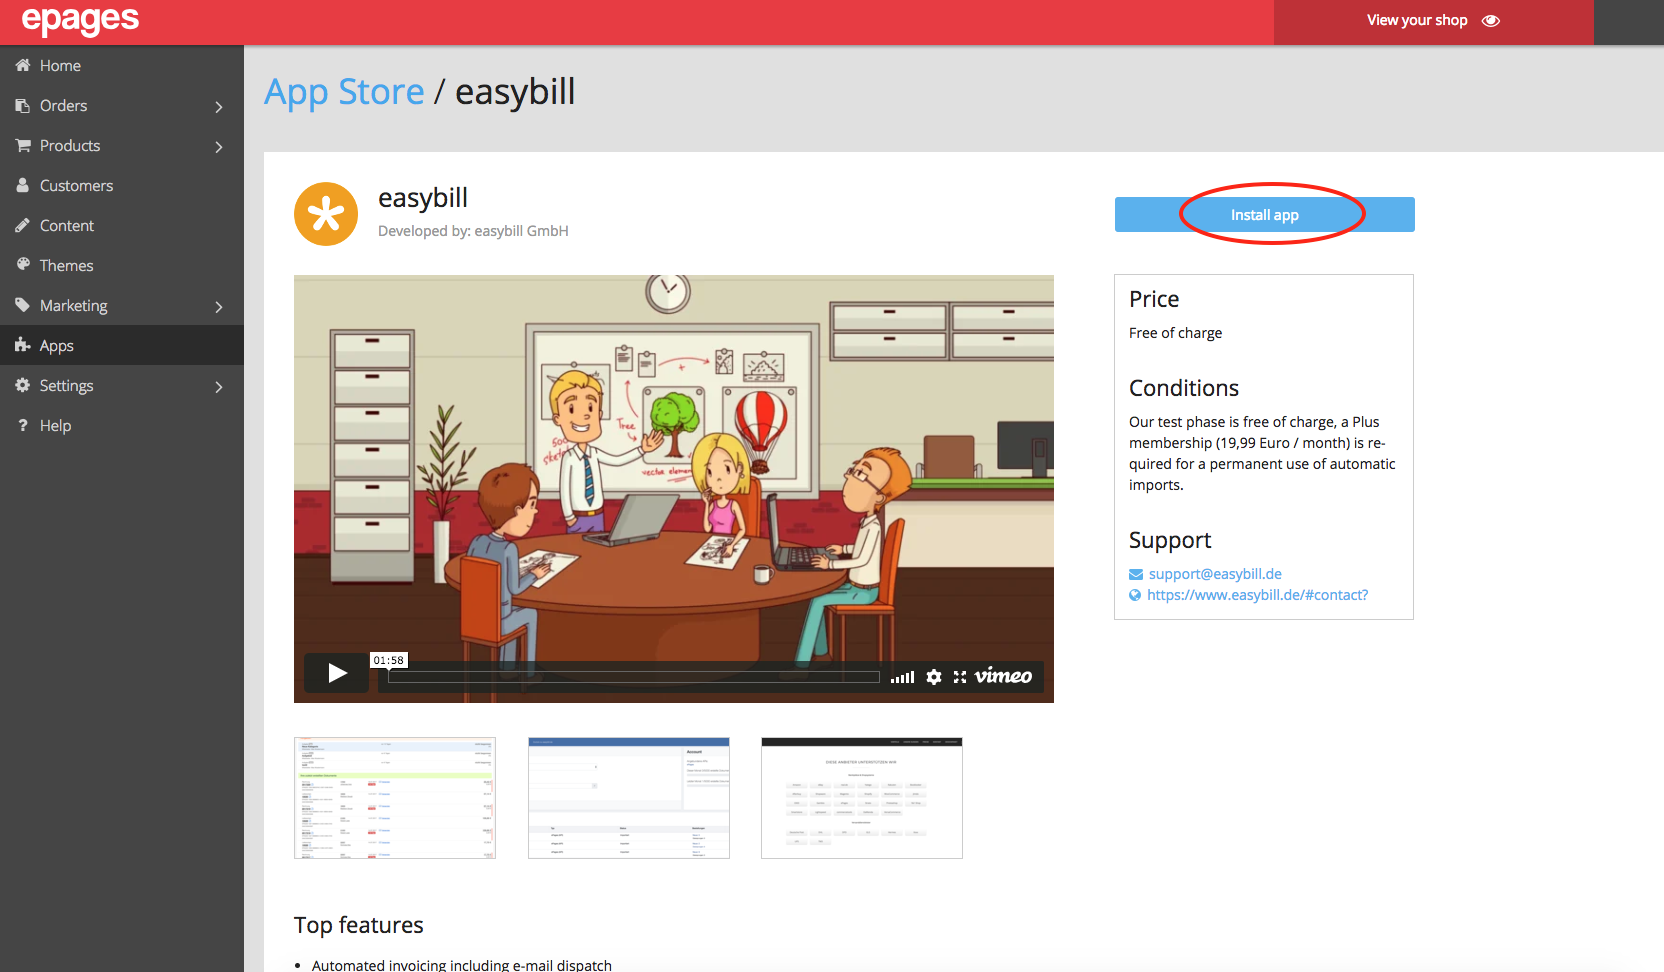This screenshot has height=972, width=1664.
Task: Click the globe icon beside contact URL
Action: 1135,595
